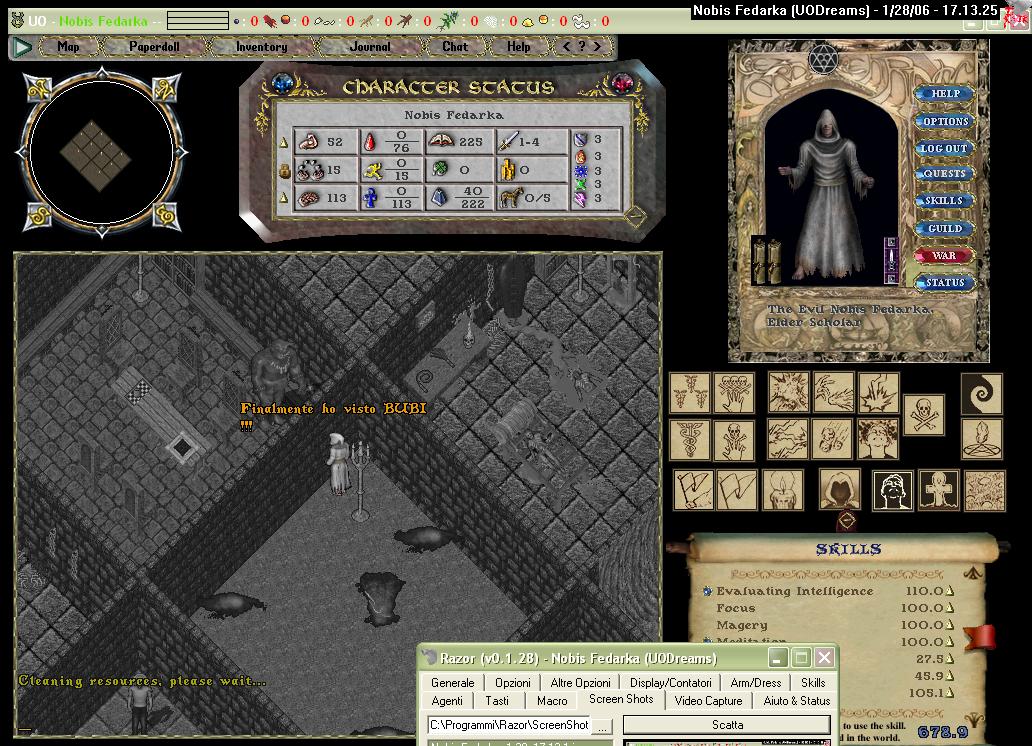Toggle lock arrow beside 45.9 skill value
Image resolution: width=1032 pixels, height=746 pixels.
click(x=950, y=676)
